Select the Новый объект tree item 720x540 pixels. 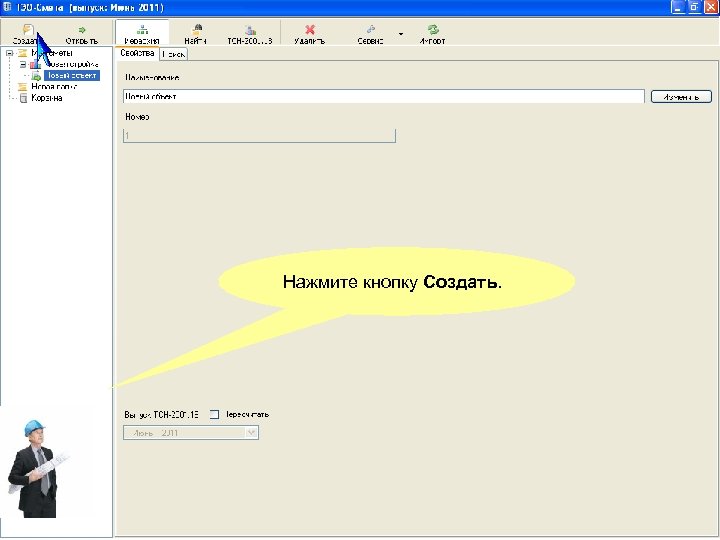click(72, 75)
